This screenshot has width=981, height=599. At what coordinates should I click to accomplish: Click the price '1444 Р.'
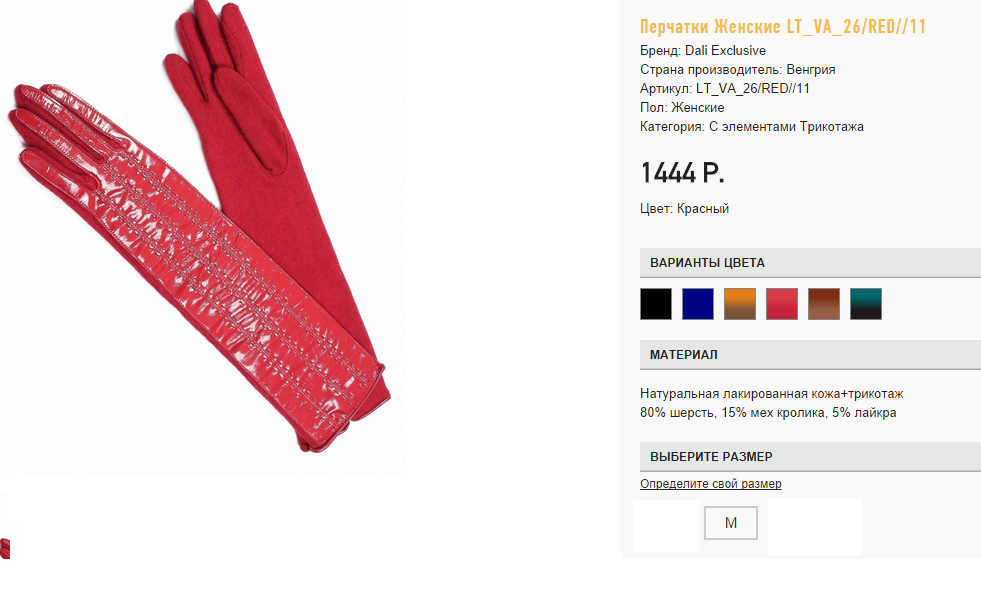click(682, 173)
